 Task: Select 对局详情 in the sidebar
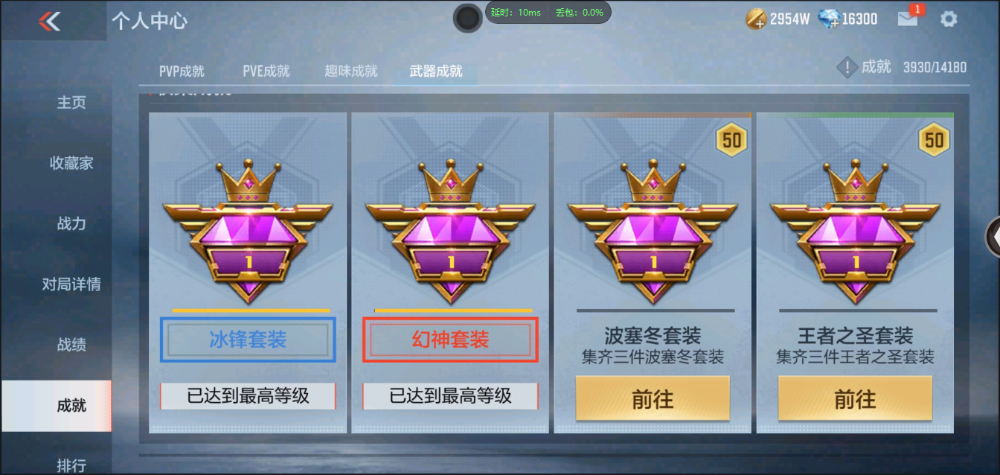point(71,284)
